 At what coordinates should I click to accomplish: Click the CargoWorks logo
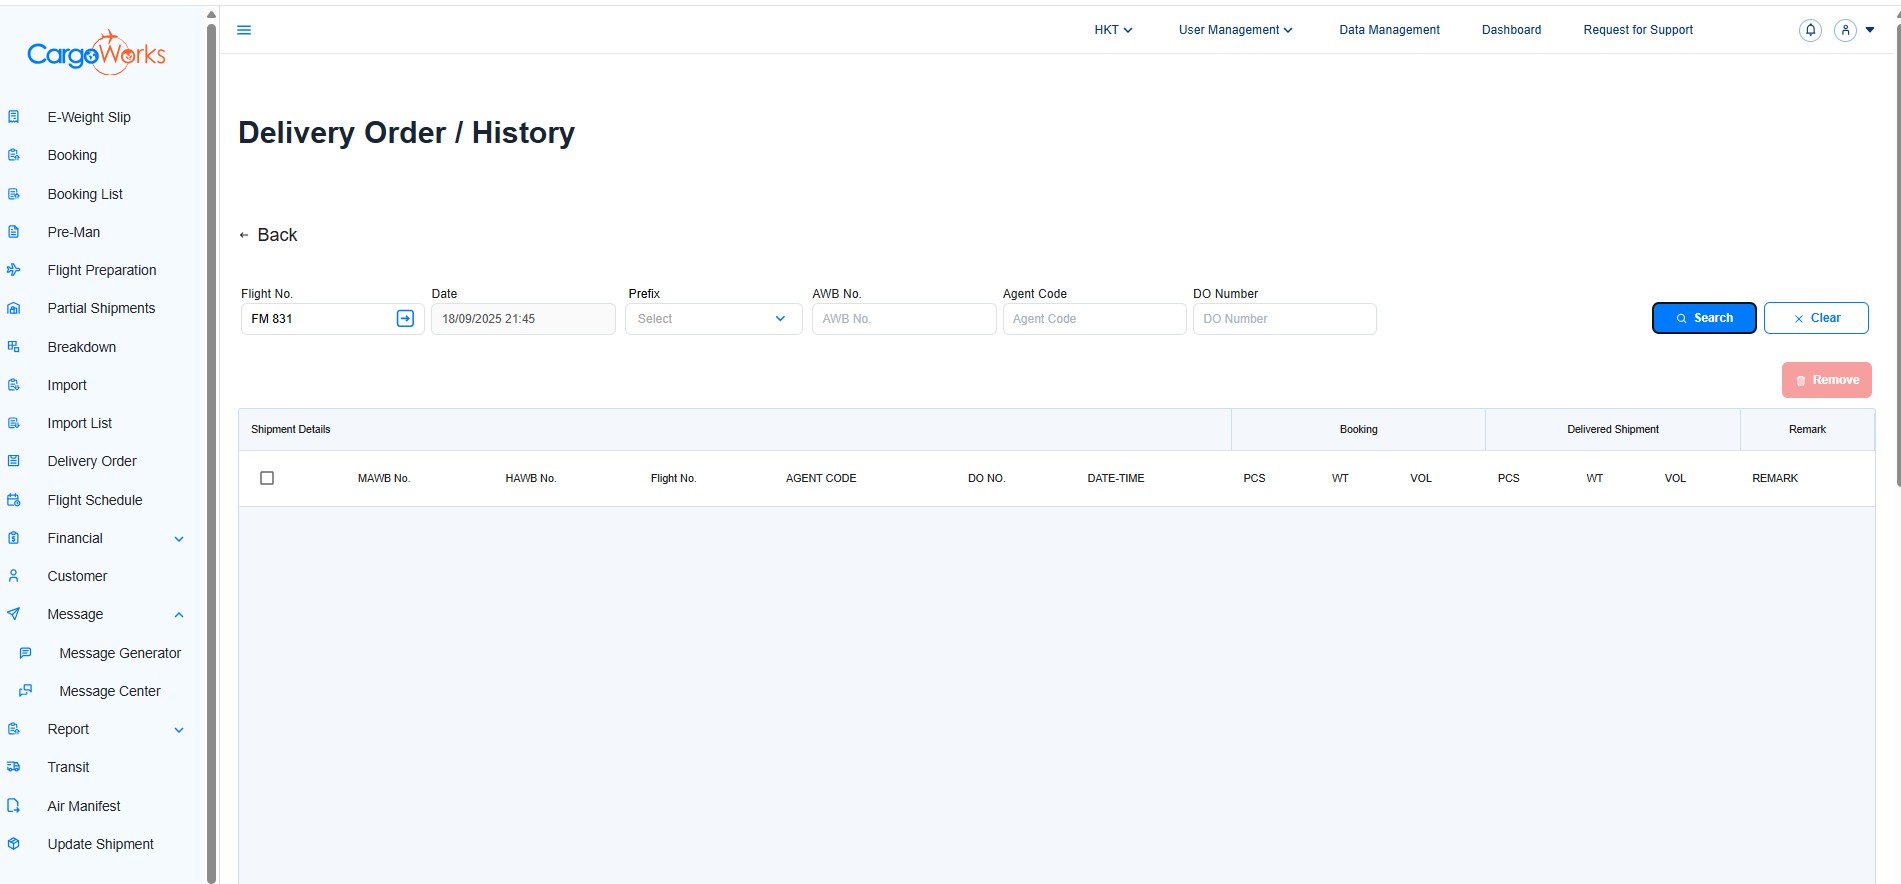tap(96, 54)
